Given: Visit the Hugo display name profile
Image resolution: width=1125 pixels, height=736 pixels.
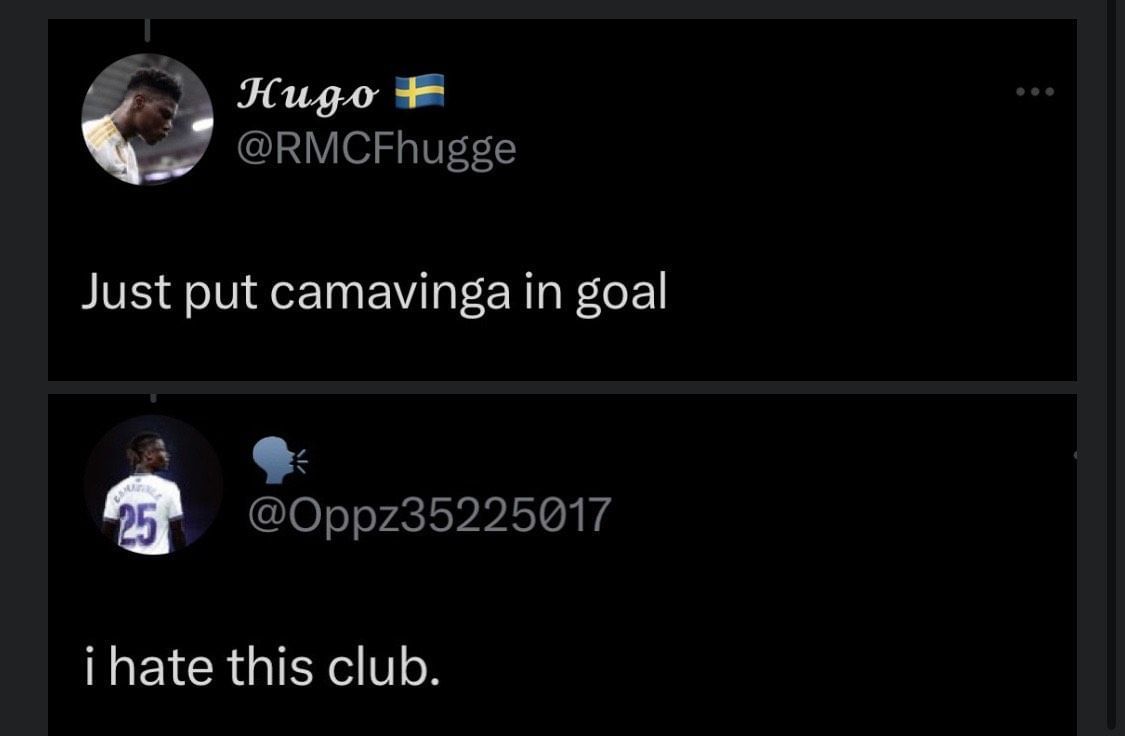Looking at the screenshot, I should (307, 95).
